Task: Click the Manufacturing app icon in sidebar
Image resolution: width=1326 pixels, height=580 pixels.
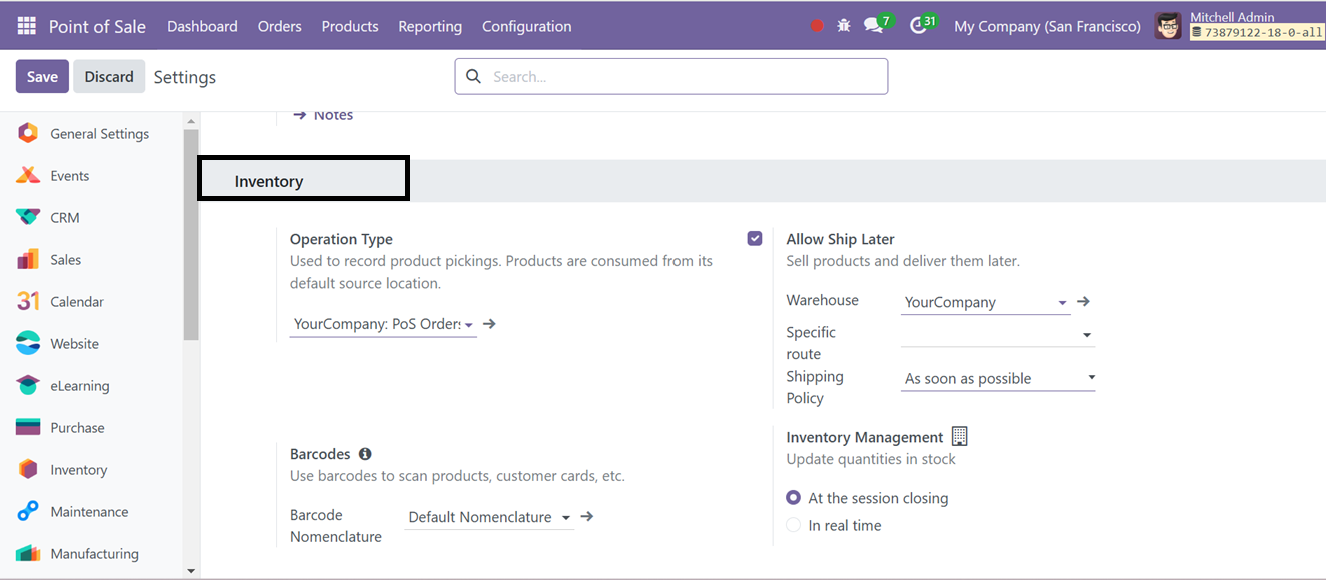Action: tap(28, 553)
